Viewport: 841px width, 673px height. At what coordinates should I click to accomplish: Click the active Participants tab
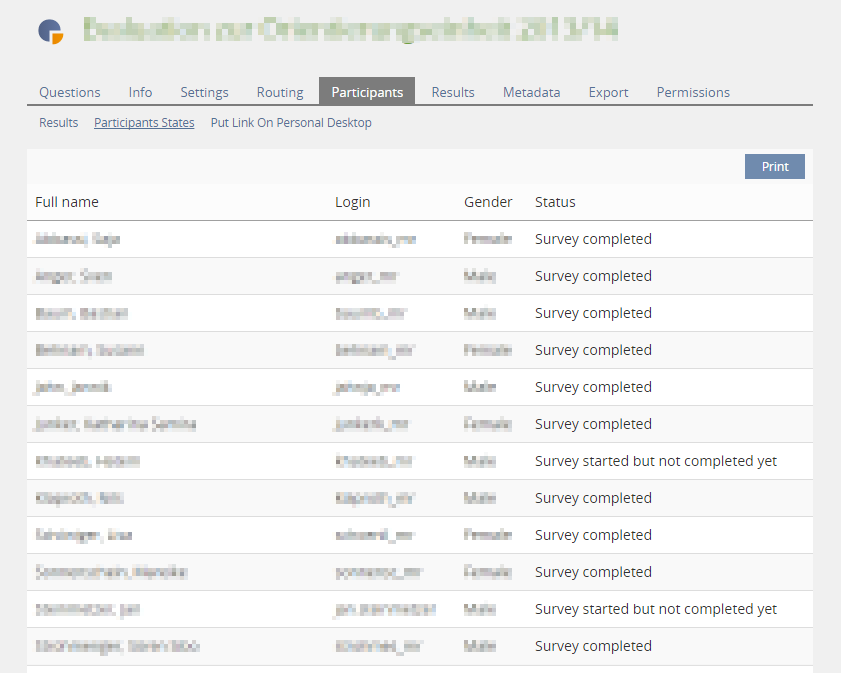tap(367, 92)
